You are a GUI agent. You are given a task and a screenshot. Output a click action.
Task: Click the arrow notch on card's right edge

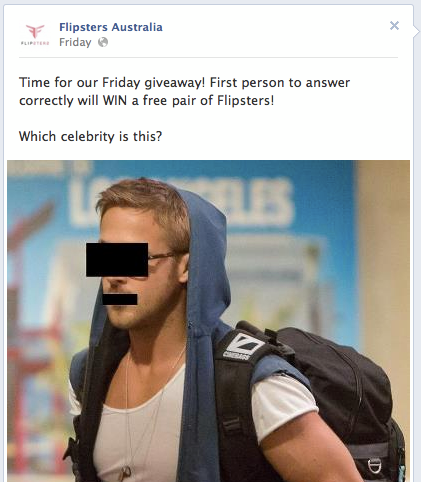(416, 31)
